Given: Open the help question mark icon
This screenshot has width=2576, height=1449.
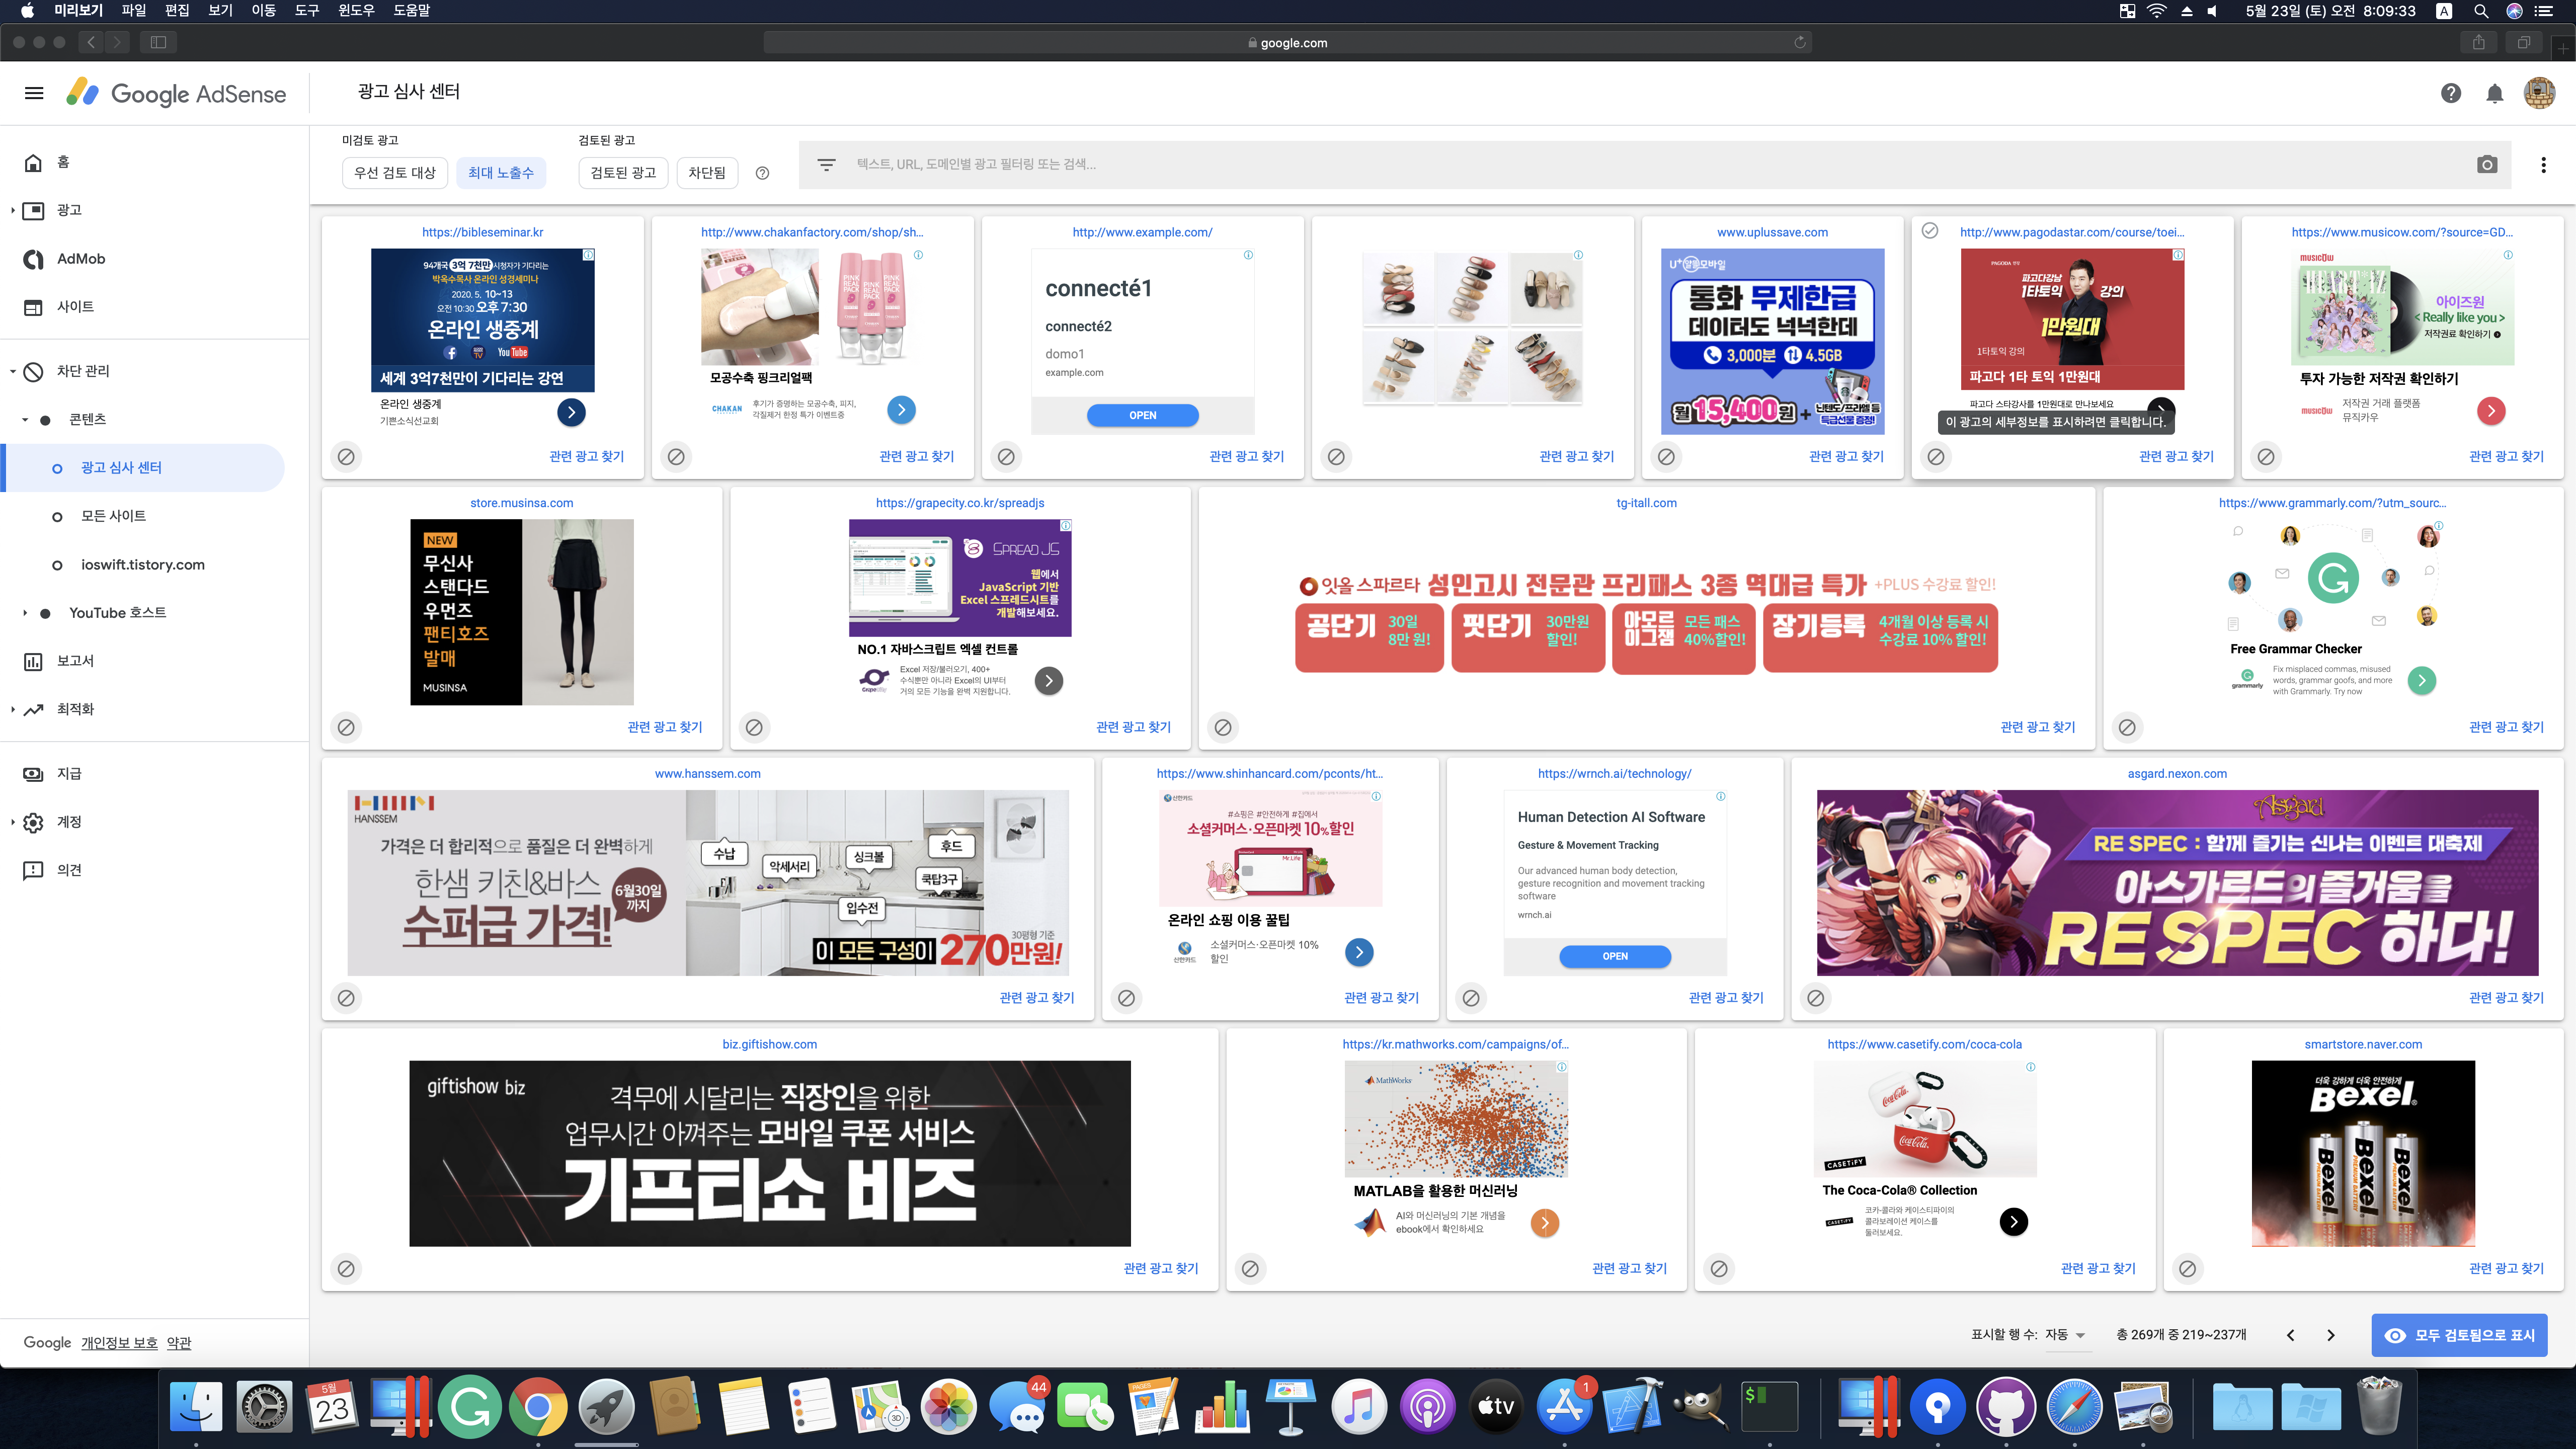Looking at the screenshot, I should (x=2450, y=93).
